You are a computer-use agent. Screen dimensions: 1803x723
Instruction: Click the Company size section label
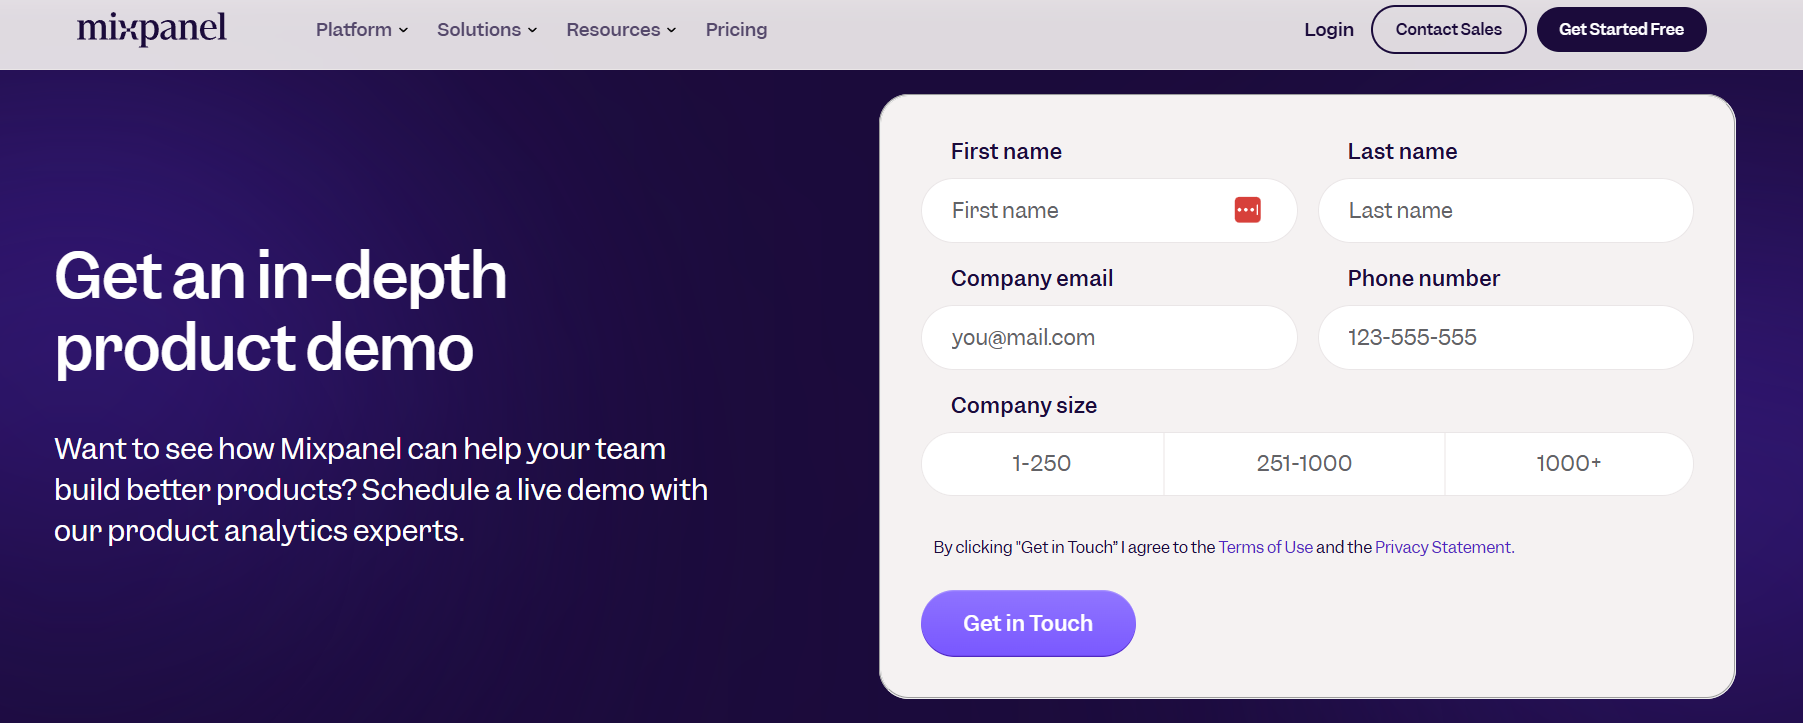click(1023, 405)
